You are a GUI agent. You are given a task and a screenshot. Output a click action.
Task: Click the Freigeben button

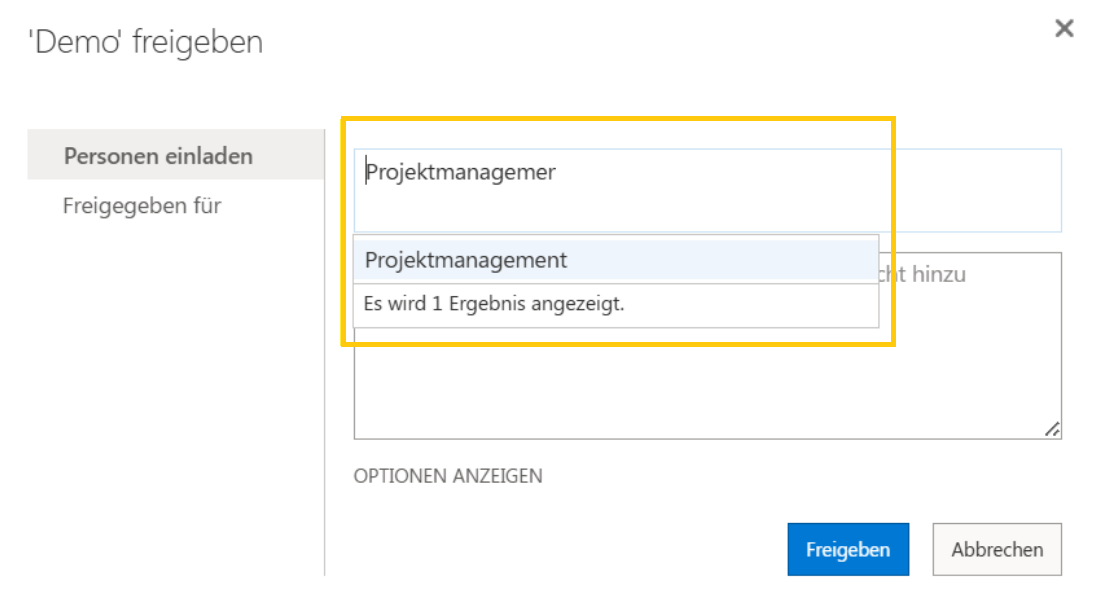[847, 550]
